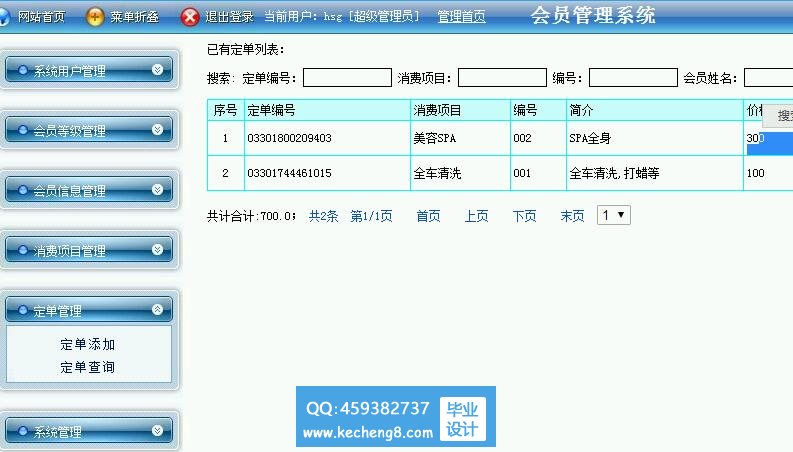
Task: Click 第1/1页 page indicator
Action: pyautogui.click(x=371, y=216)
